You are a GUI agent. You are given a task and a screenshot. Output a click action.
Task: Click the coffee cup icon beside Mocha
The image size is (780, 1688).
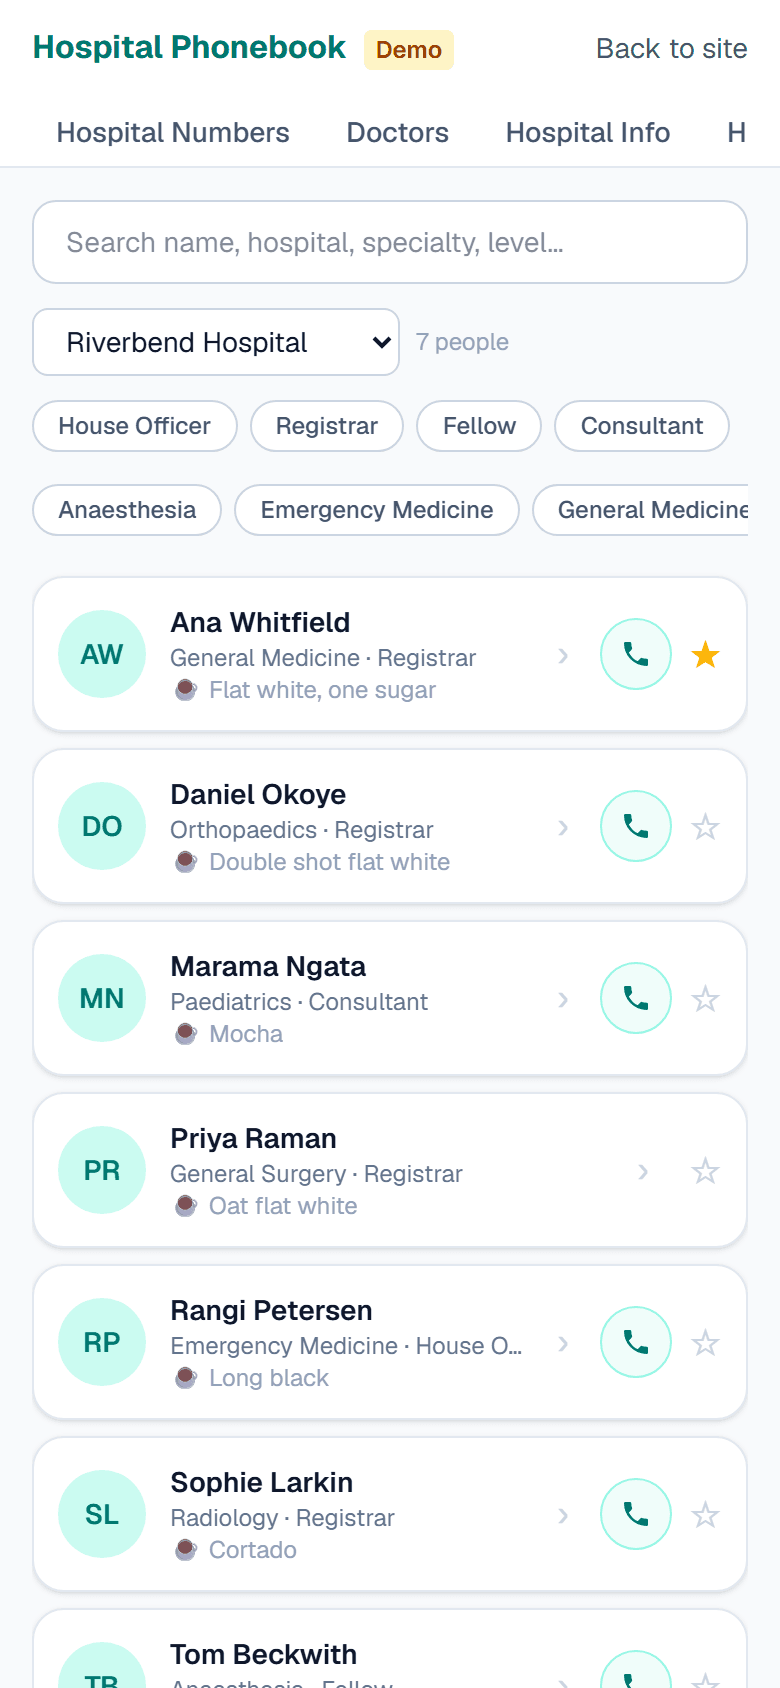(x=186, y=1034)
